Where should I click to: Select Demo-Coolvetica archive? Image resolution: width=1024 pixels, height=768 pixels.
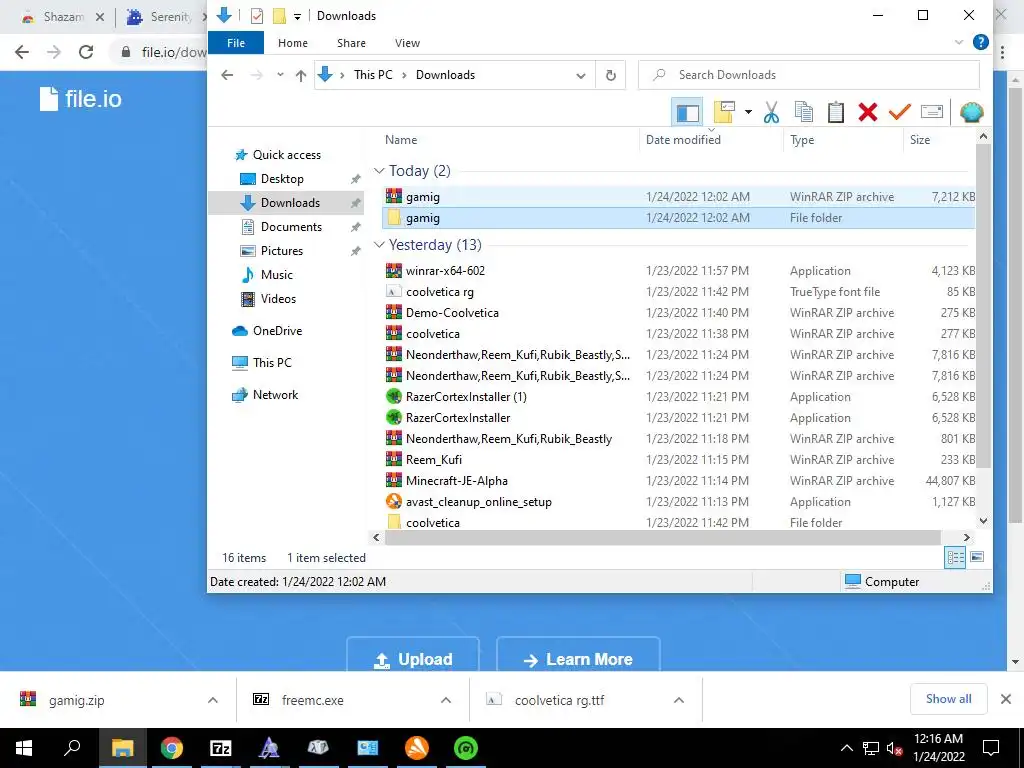(678, 313)
